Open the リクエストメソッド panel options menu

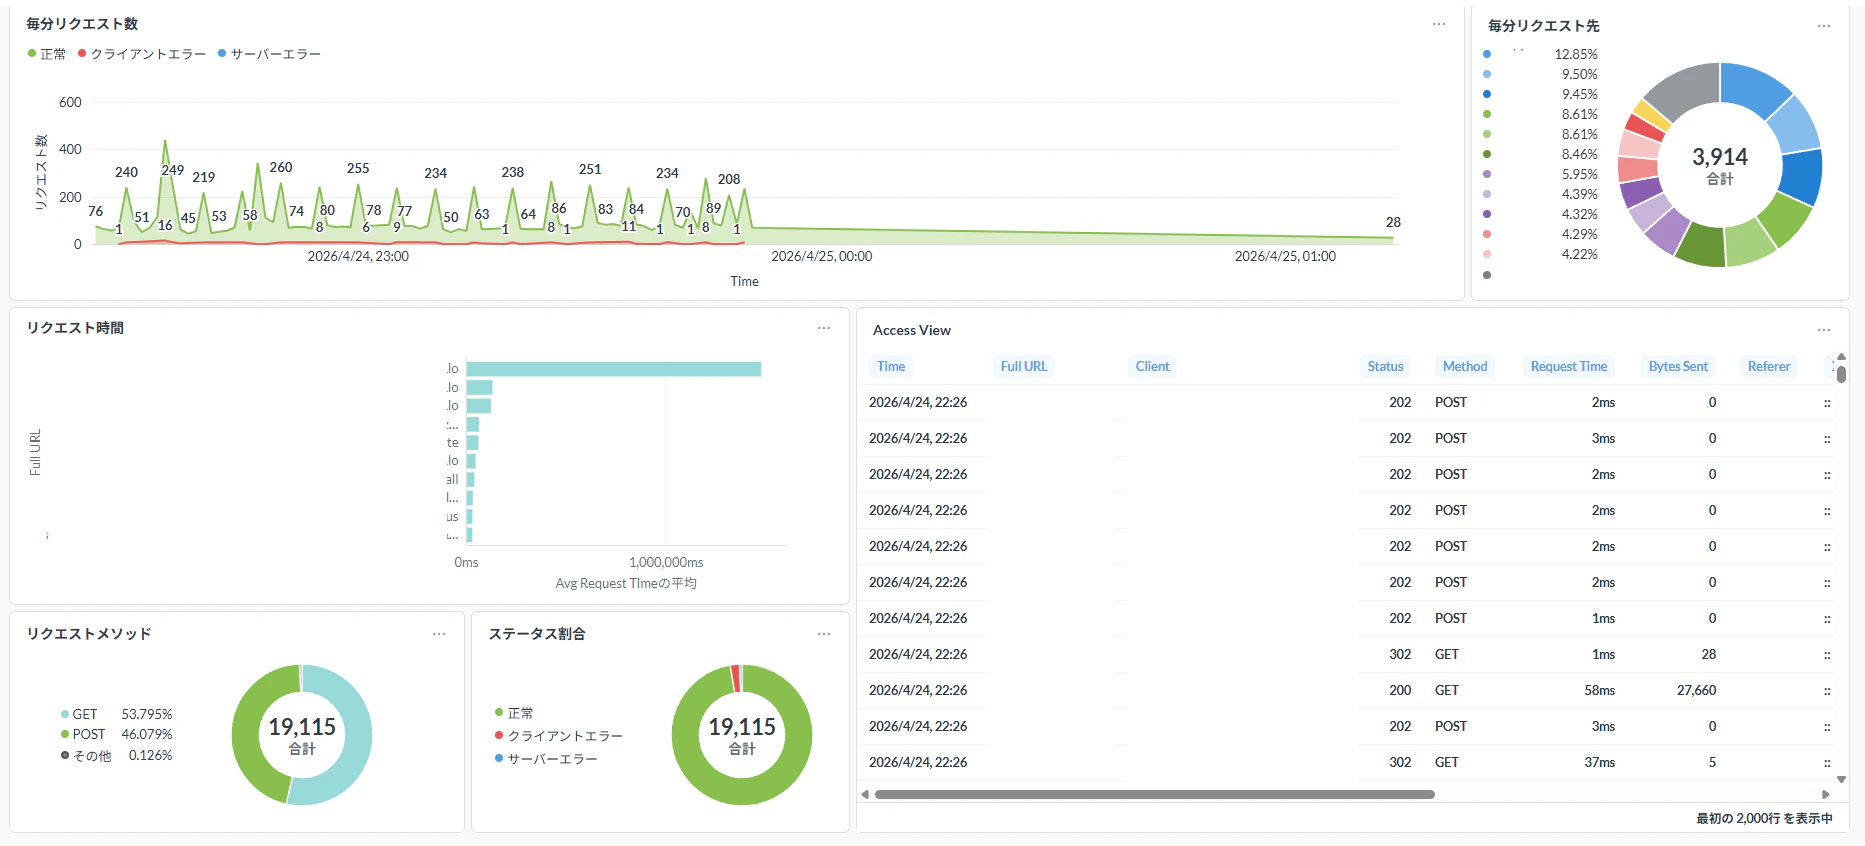coord(438,634)
